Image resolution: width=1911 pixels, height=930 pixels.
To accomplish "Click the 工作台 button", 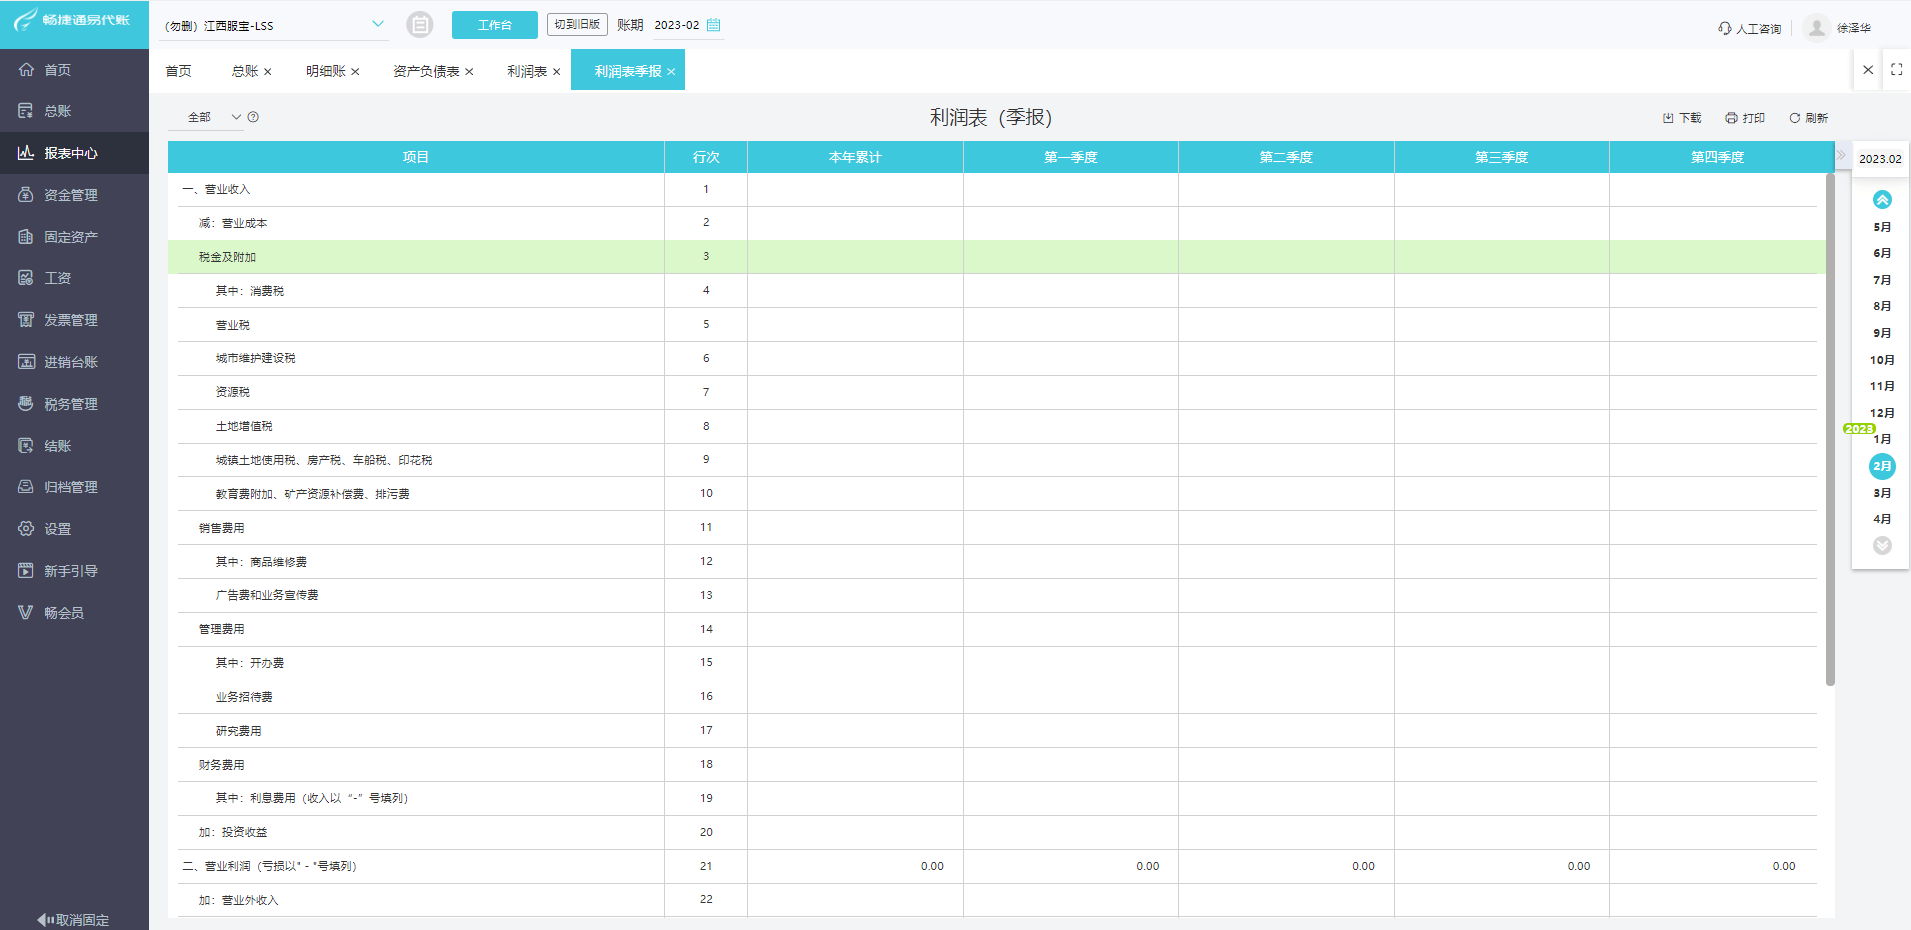I will 494,25.
